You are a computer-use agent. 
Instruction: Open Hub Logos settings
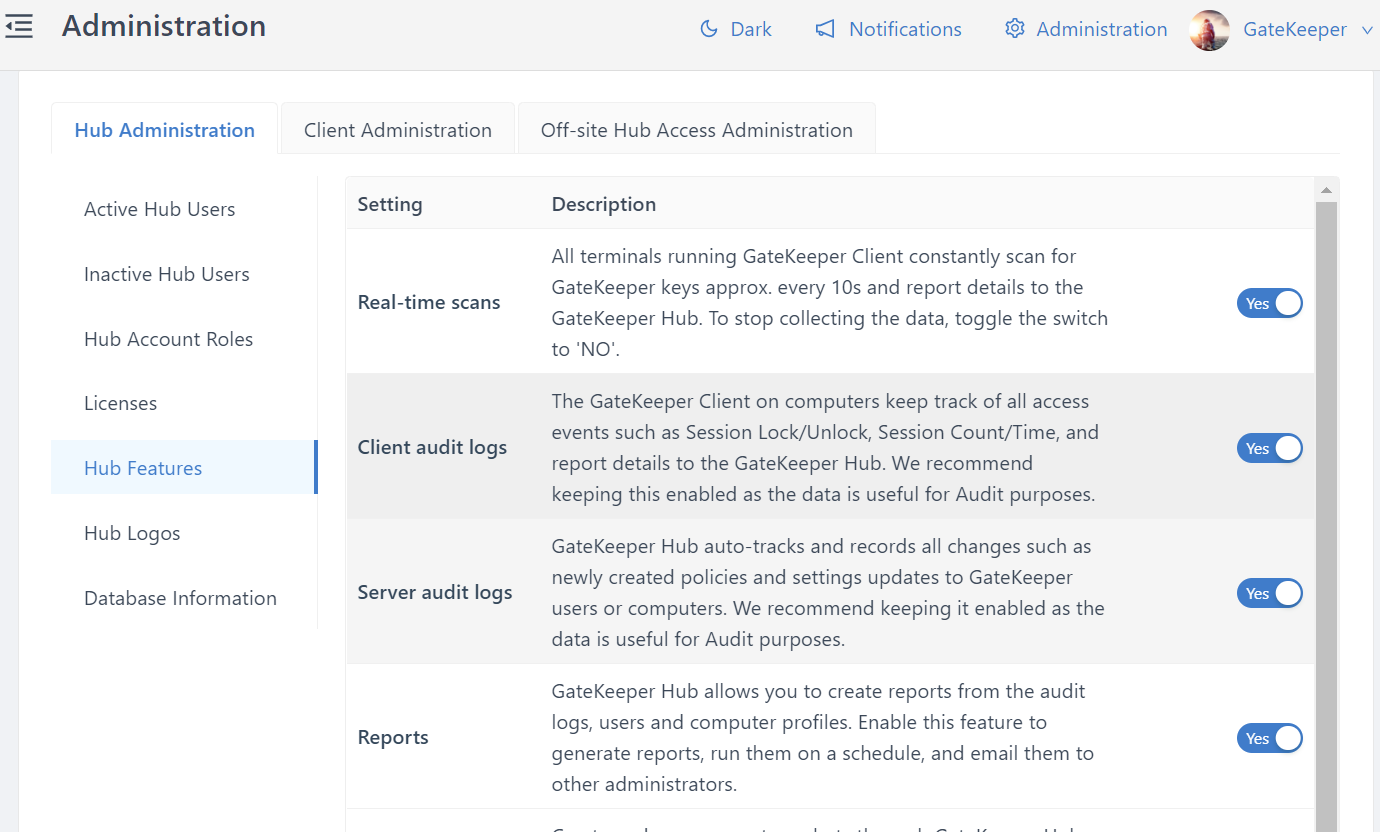132,533
